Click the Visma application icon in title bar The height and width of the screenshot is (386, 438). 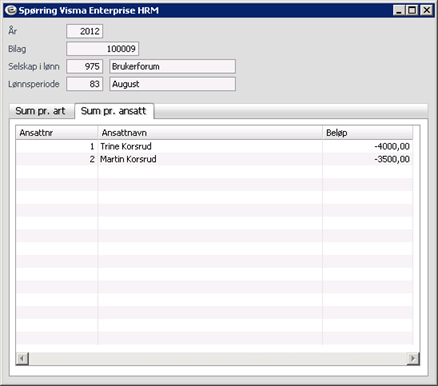(11, 10)
